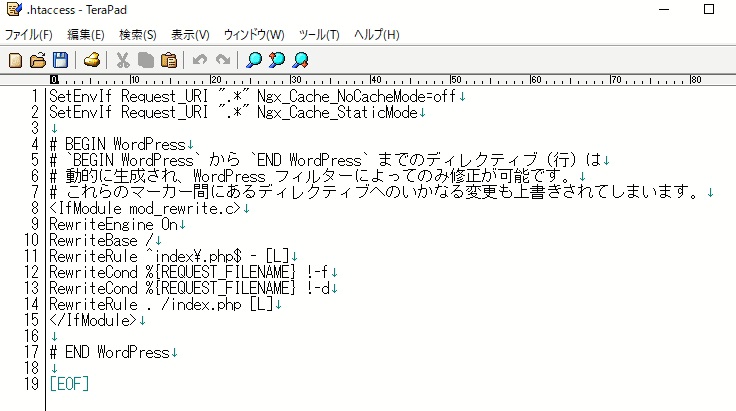
Task: Search downward with the third magnifier icon
Action: (x=300, y=60)
